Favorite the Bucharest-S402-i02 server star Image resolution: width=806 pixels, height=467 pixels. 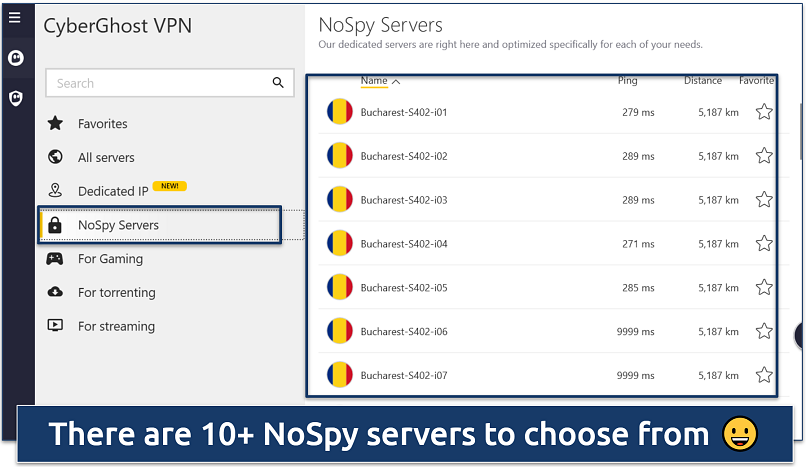click(764, 155)
